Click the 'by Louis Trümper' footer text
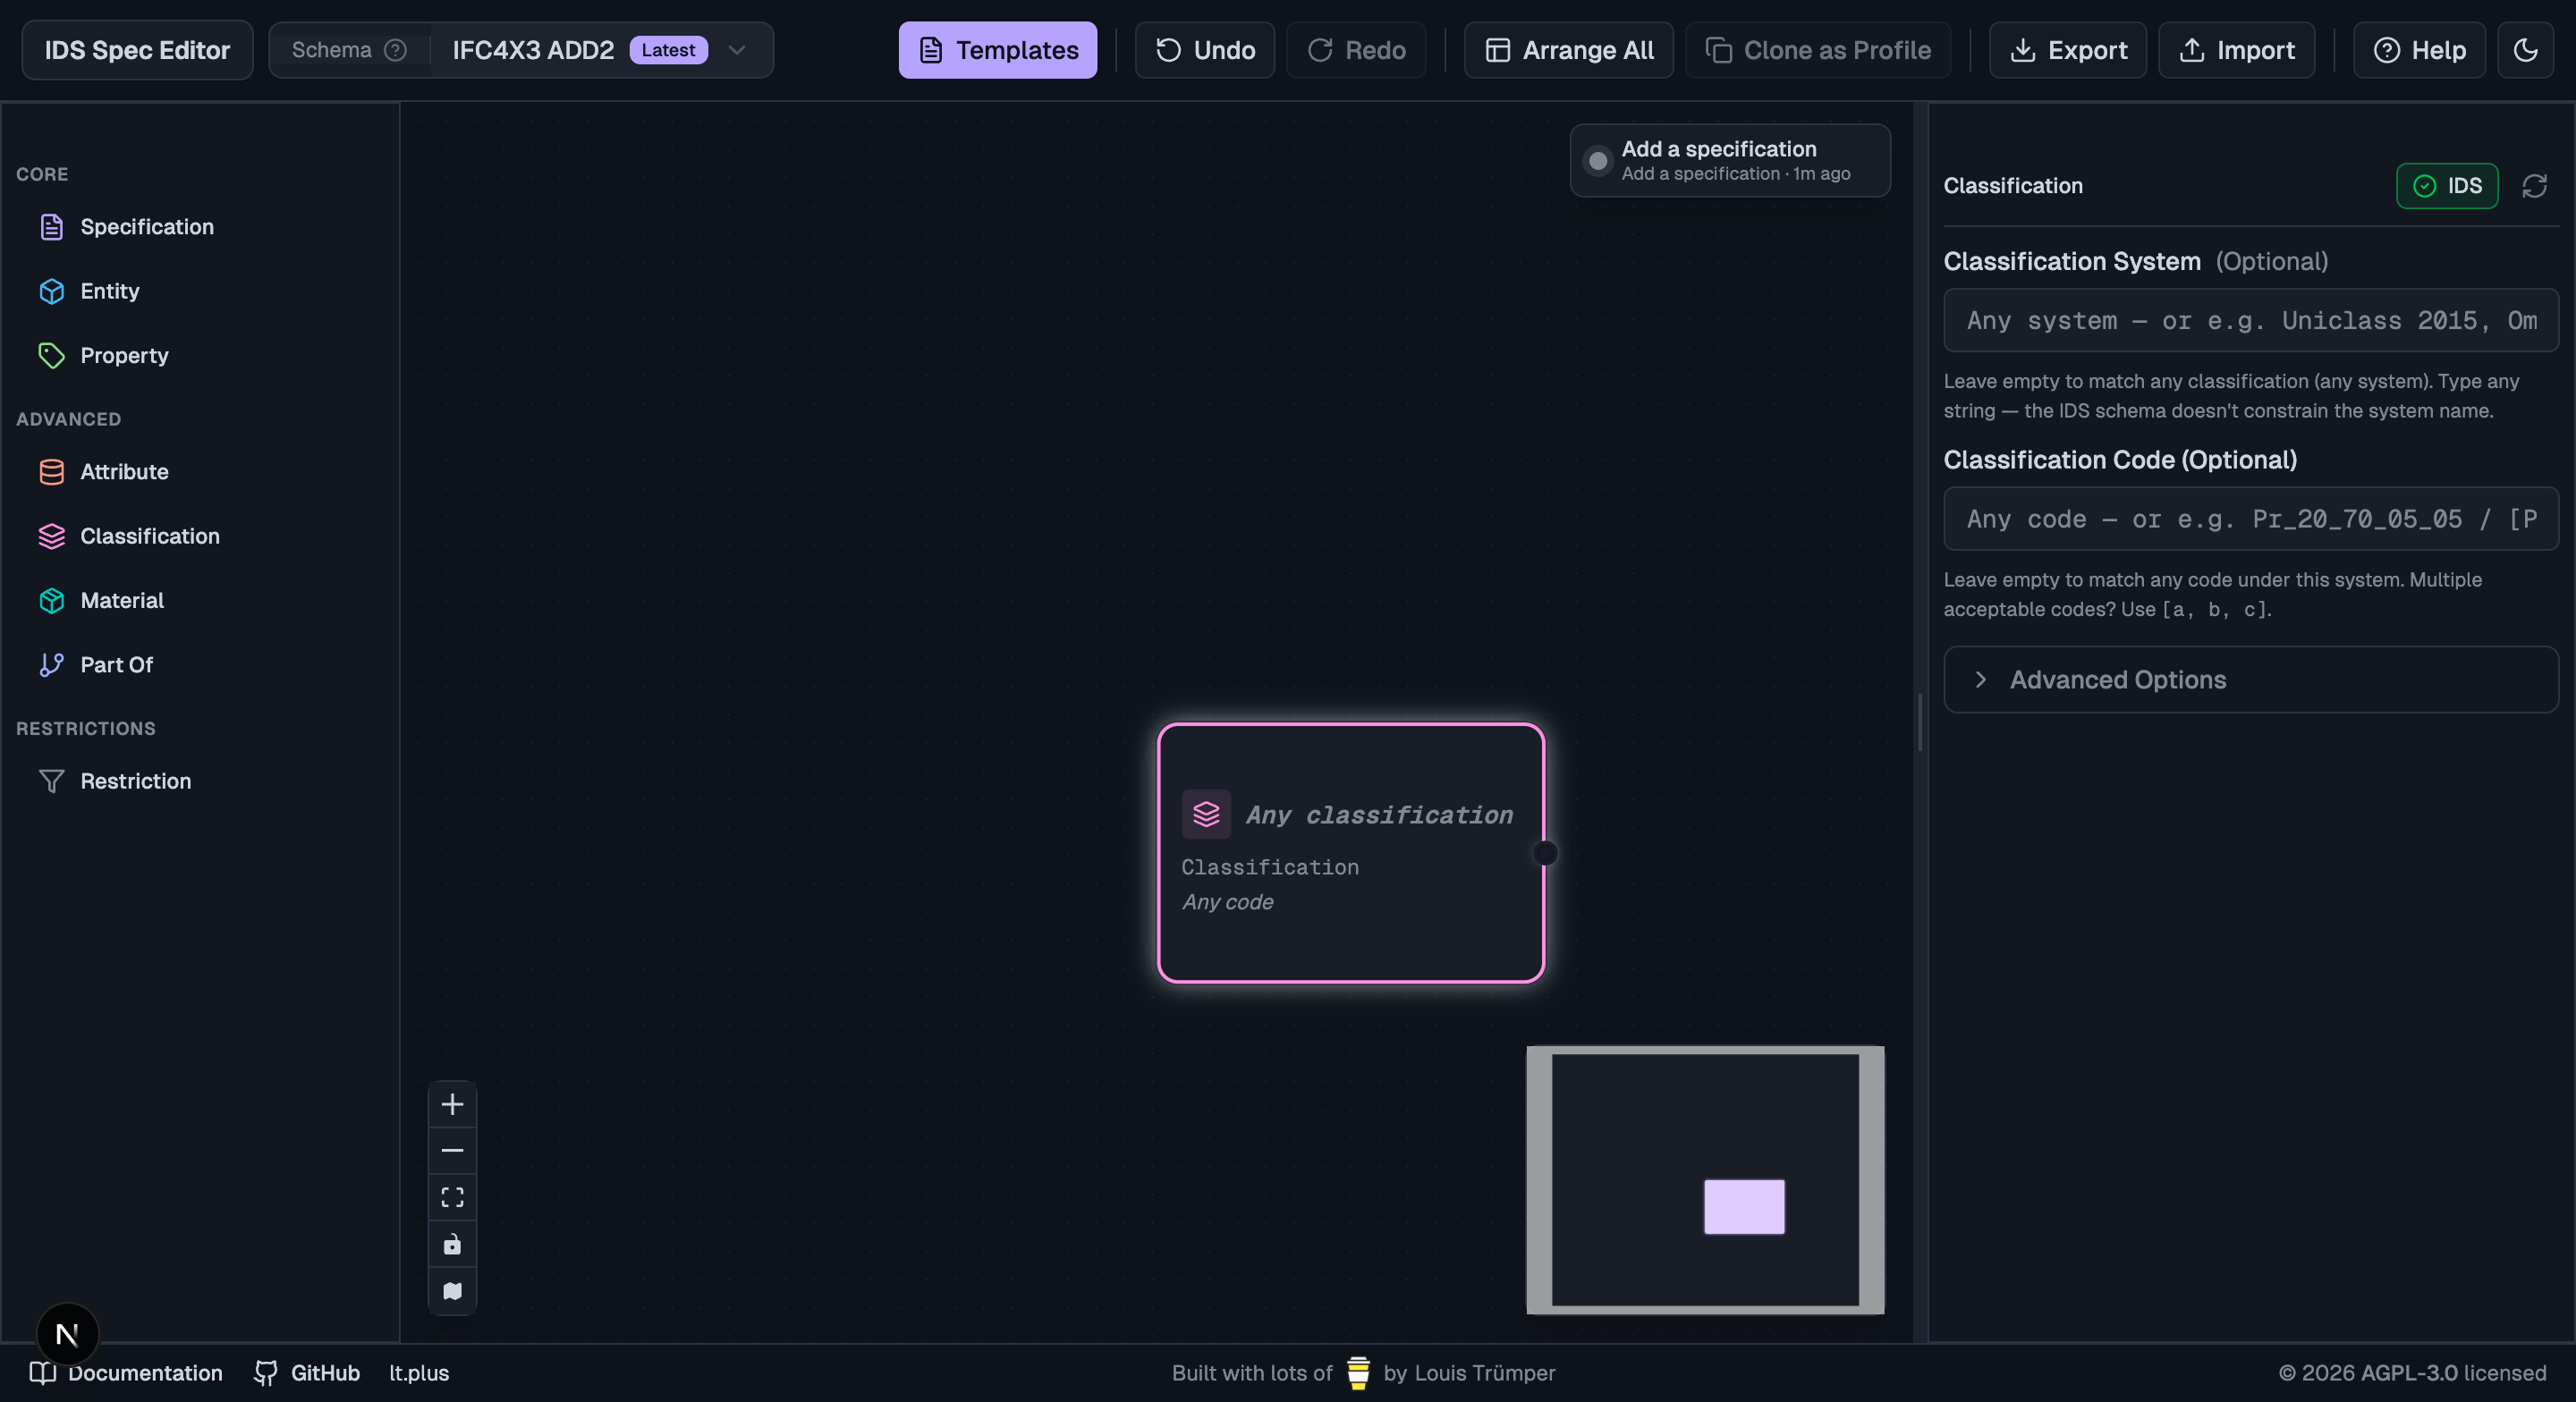Viewport: 2576px width, 1402px height. click(x=1469, y=1373)
